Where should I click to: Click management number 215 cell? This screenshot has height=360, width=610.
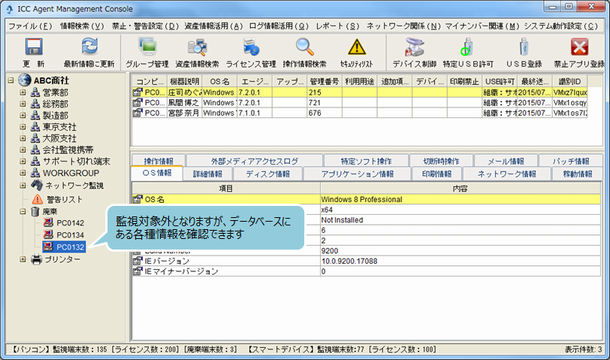coord(324,92)
